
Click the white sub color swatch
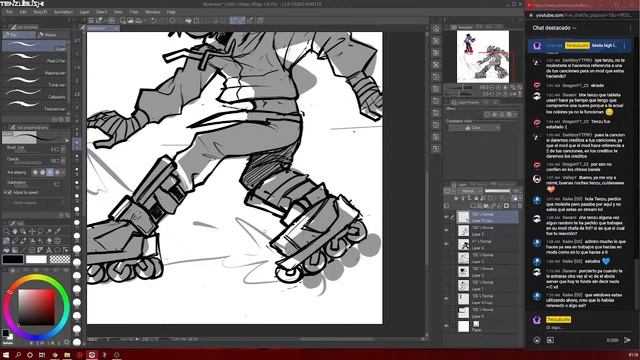36,259
